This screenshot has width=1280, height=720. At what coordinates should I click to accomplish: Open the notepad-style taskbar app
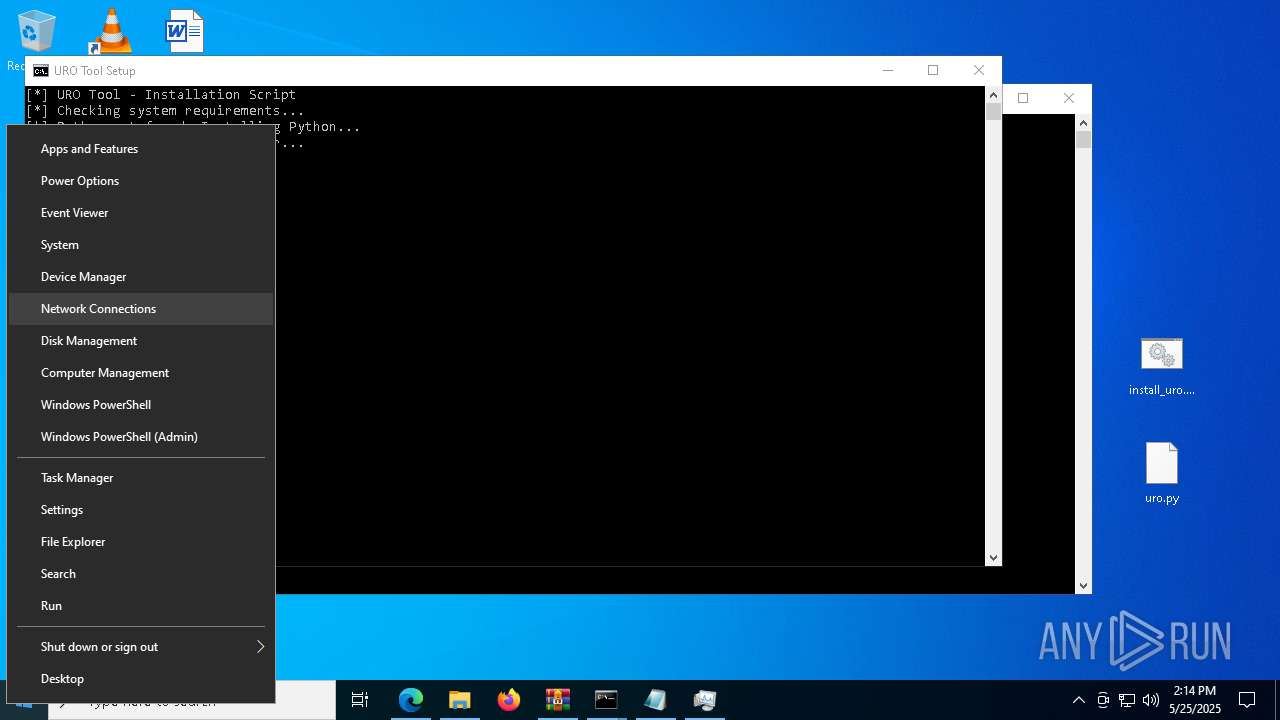pyautogui.click(x=656, y=700)
